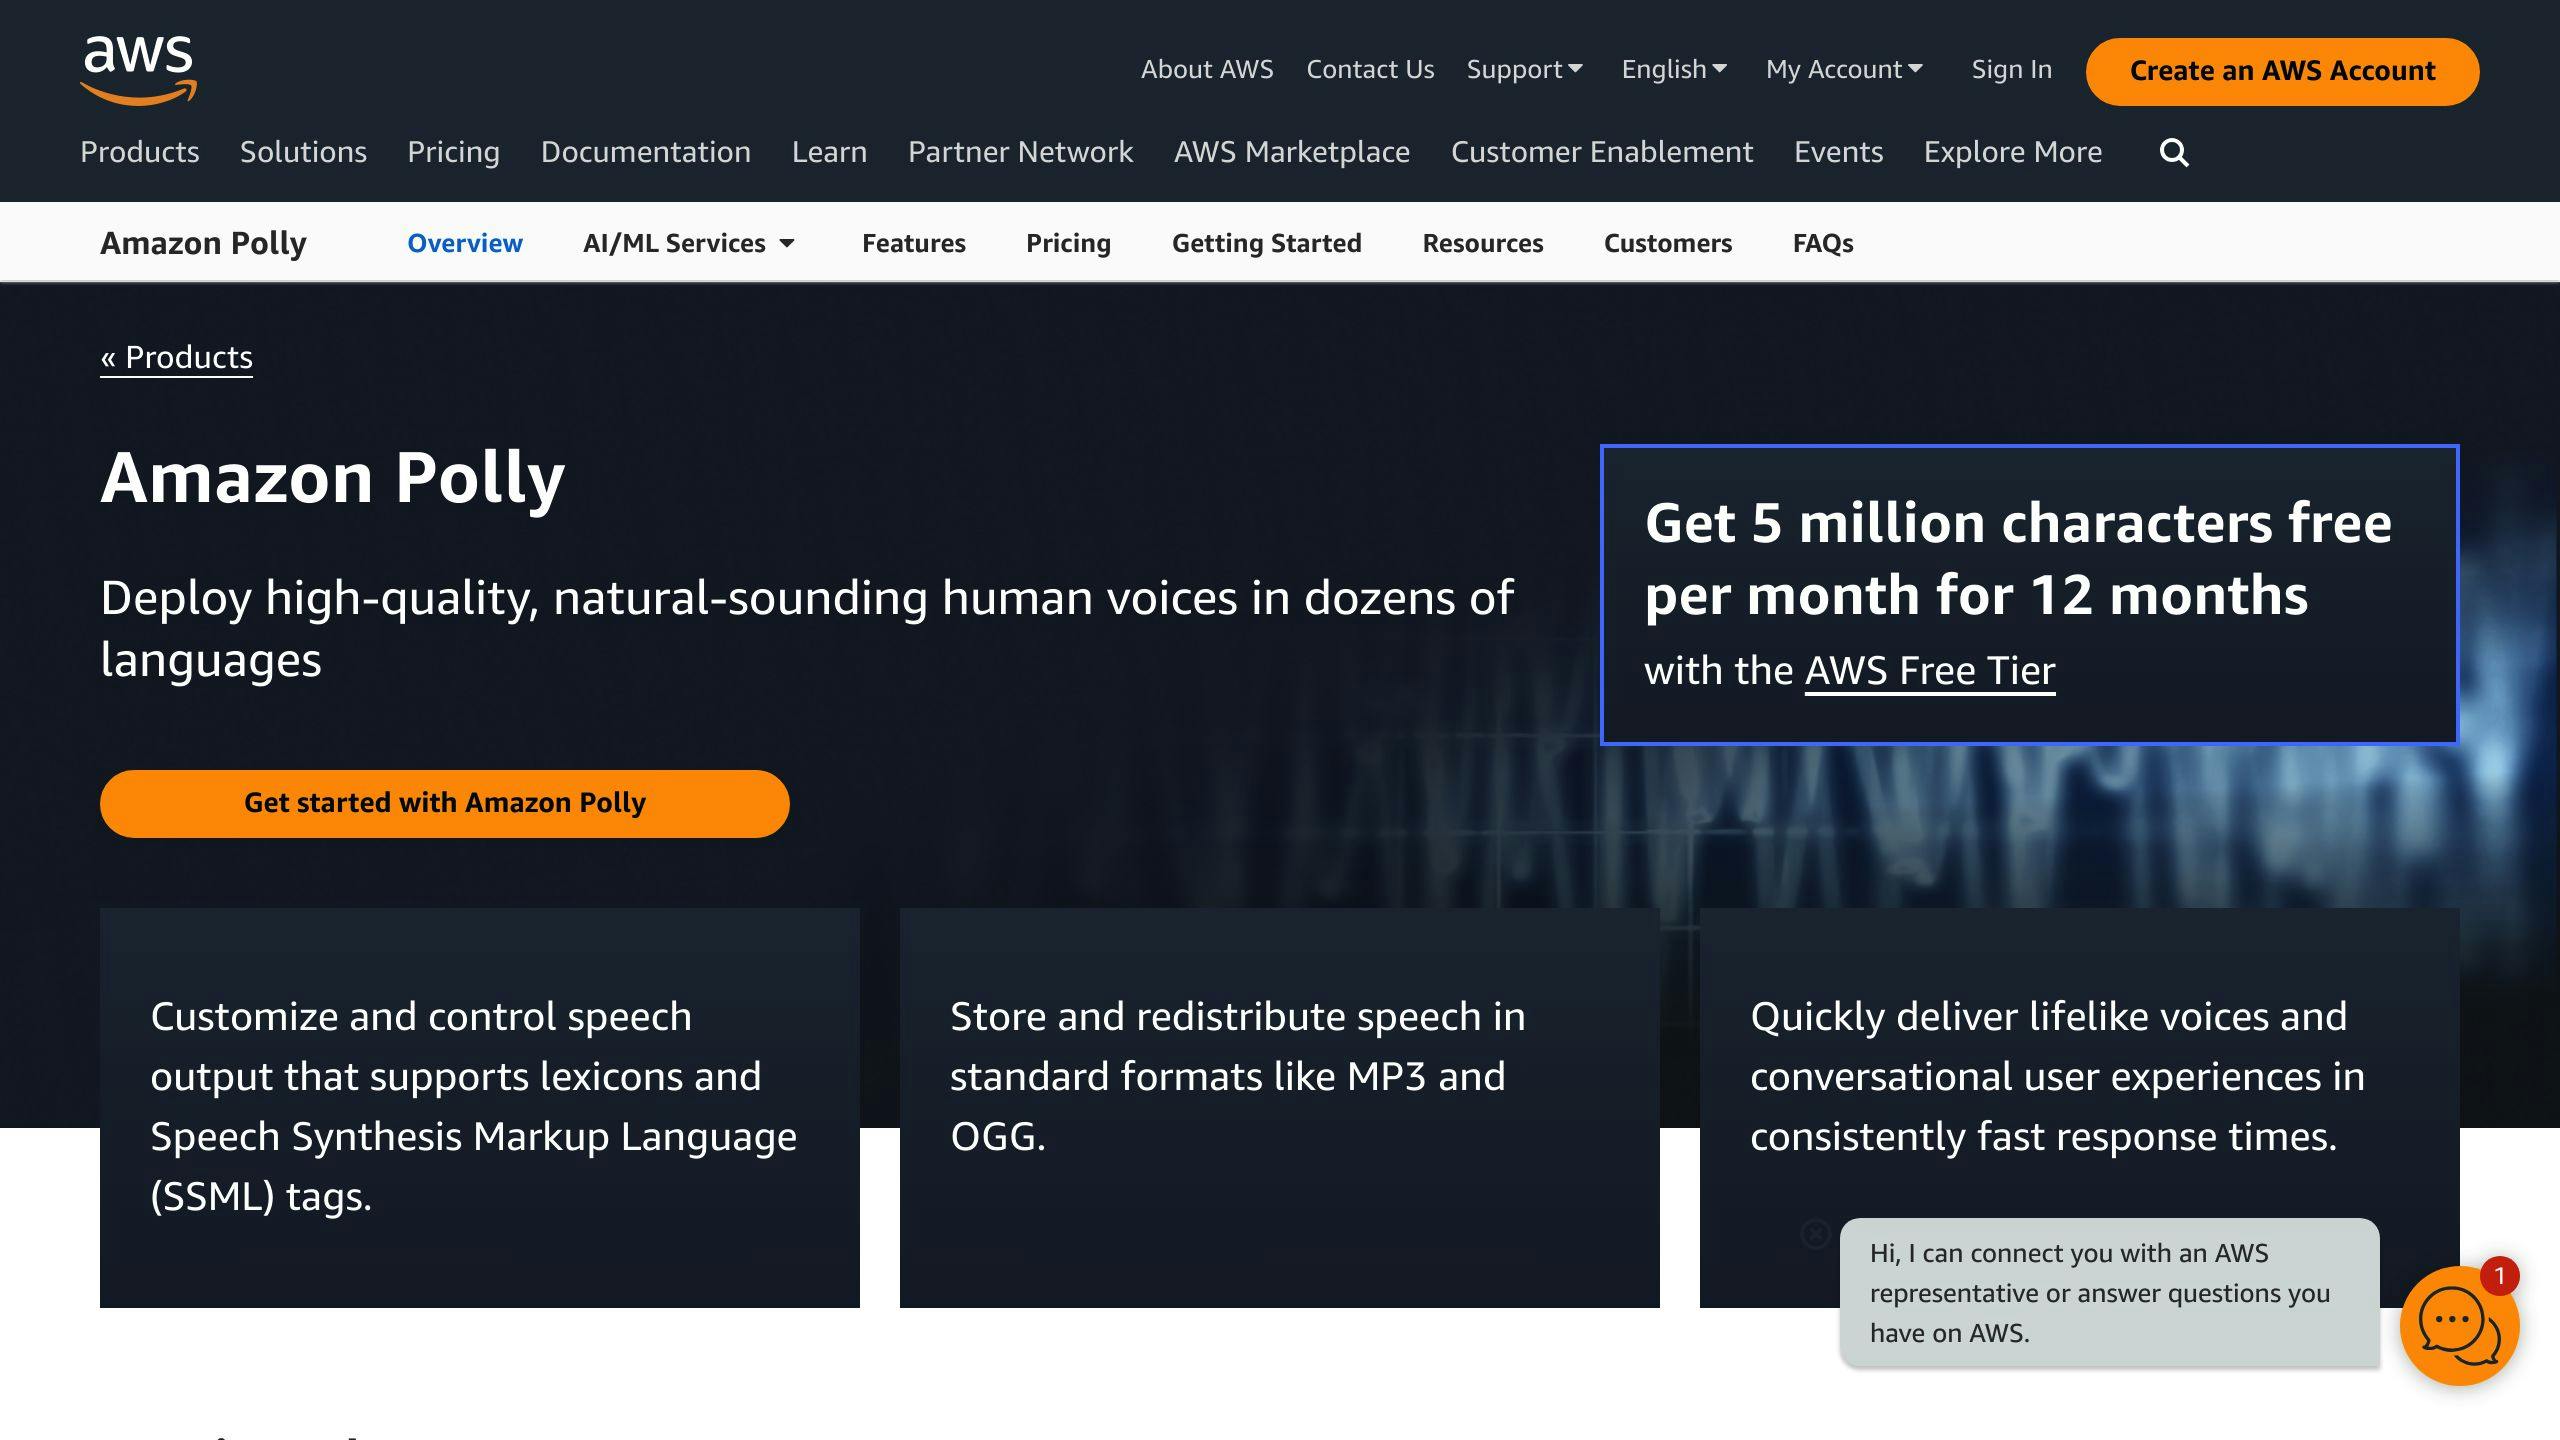The width and height of the screenshot is (2560, 1440).
Task: Click Create an AWS Account button
Action: click(2282, 71)
